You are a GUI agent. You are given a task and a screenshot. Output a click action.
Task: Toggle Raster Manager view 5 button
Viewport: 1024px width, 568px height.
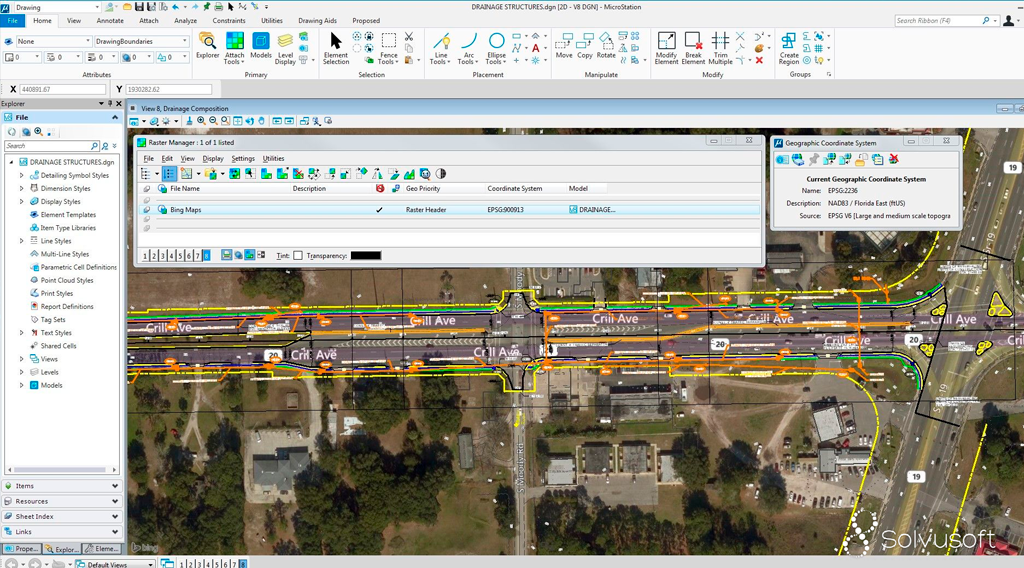click(x=180, y=255)
